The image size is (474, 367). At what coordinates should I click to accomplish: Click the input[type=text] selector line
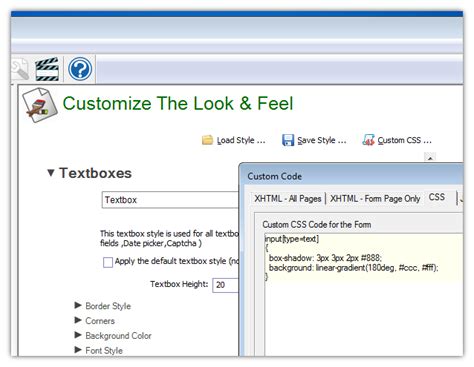pyautogui.click(x=292, y=239)
